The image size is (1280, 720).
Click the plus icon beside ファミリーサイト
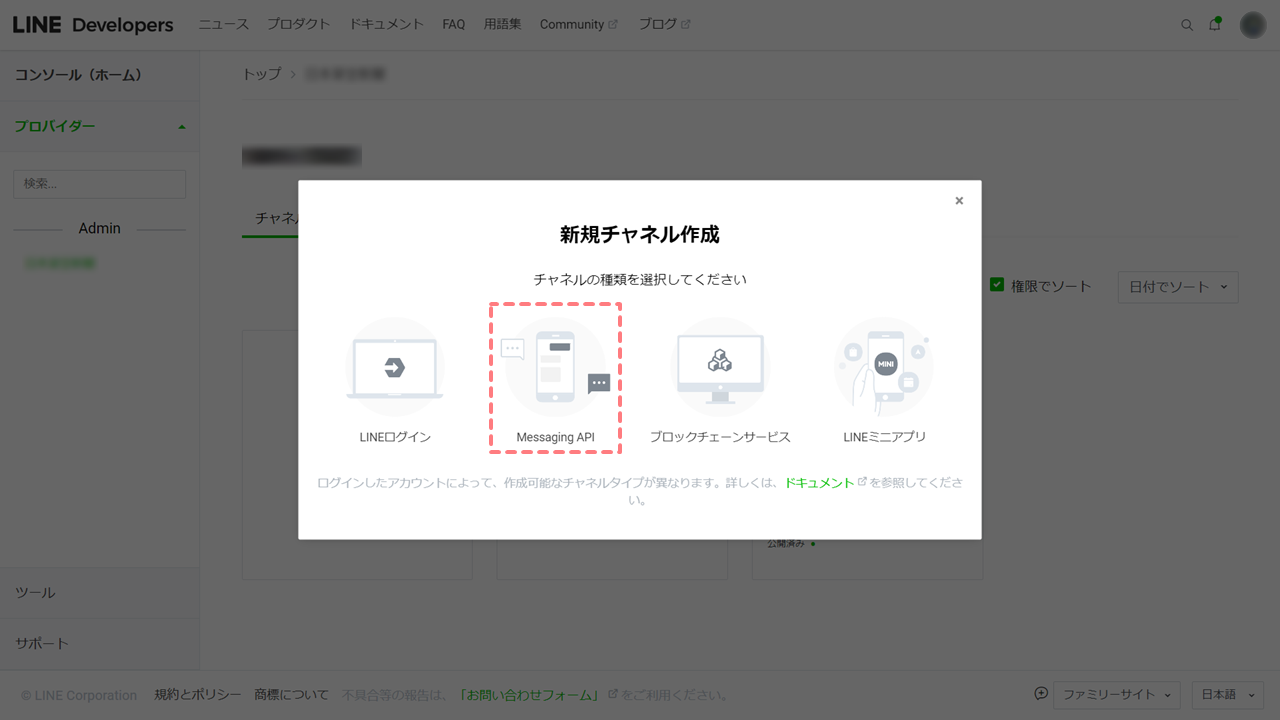tap(1041, 693)
